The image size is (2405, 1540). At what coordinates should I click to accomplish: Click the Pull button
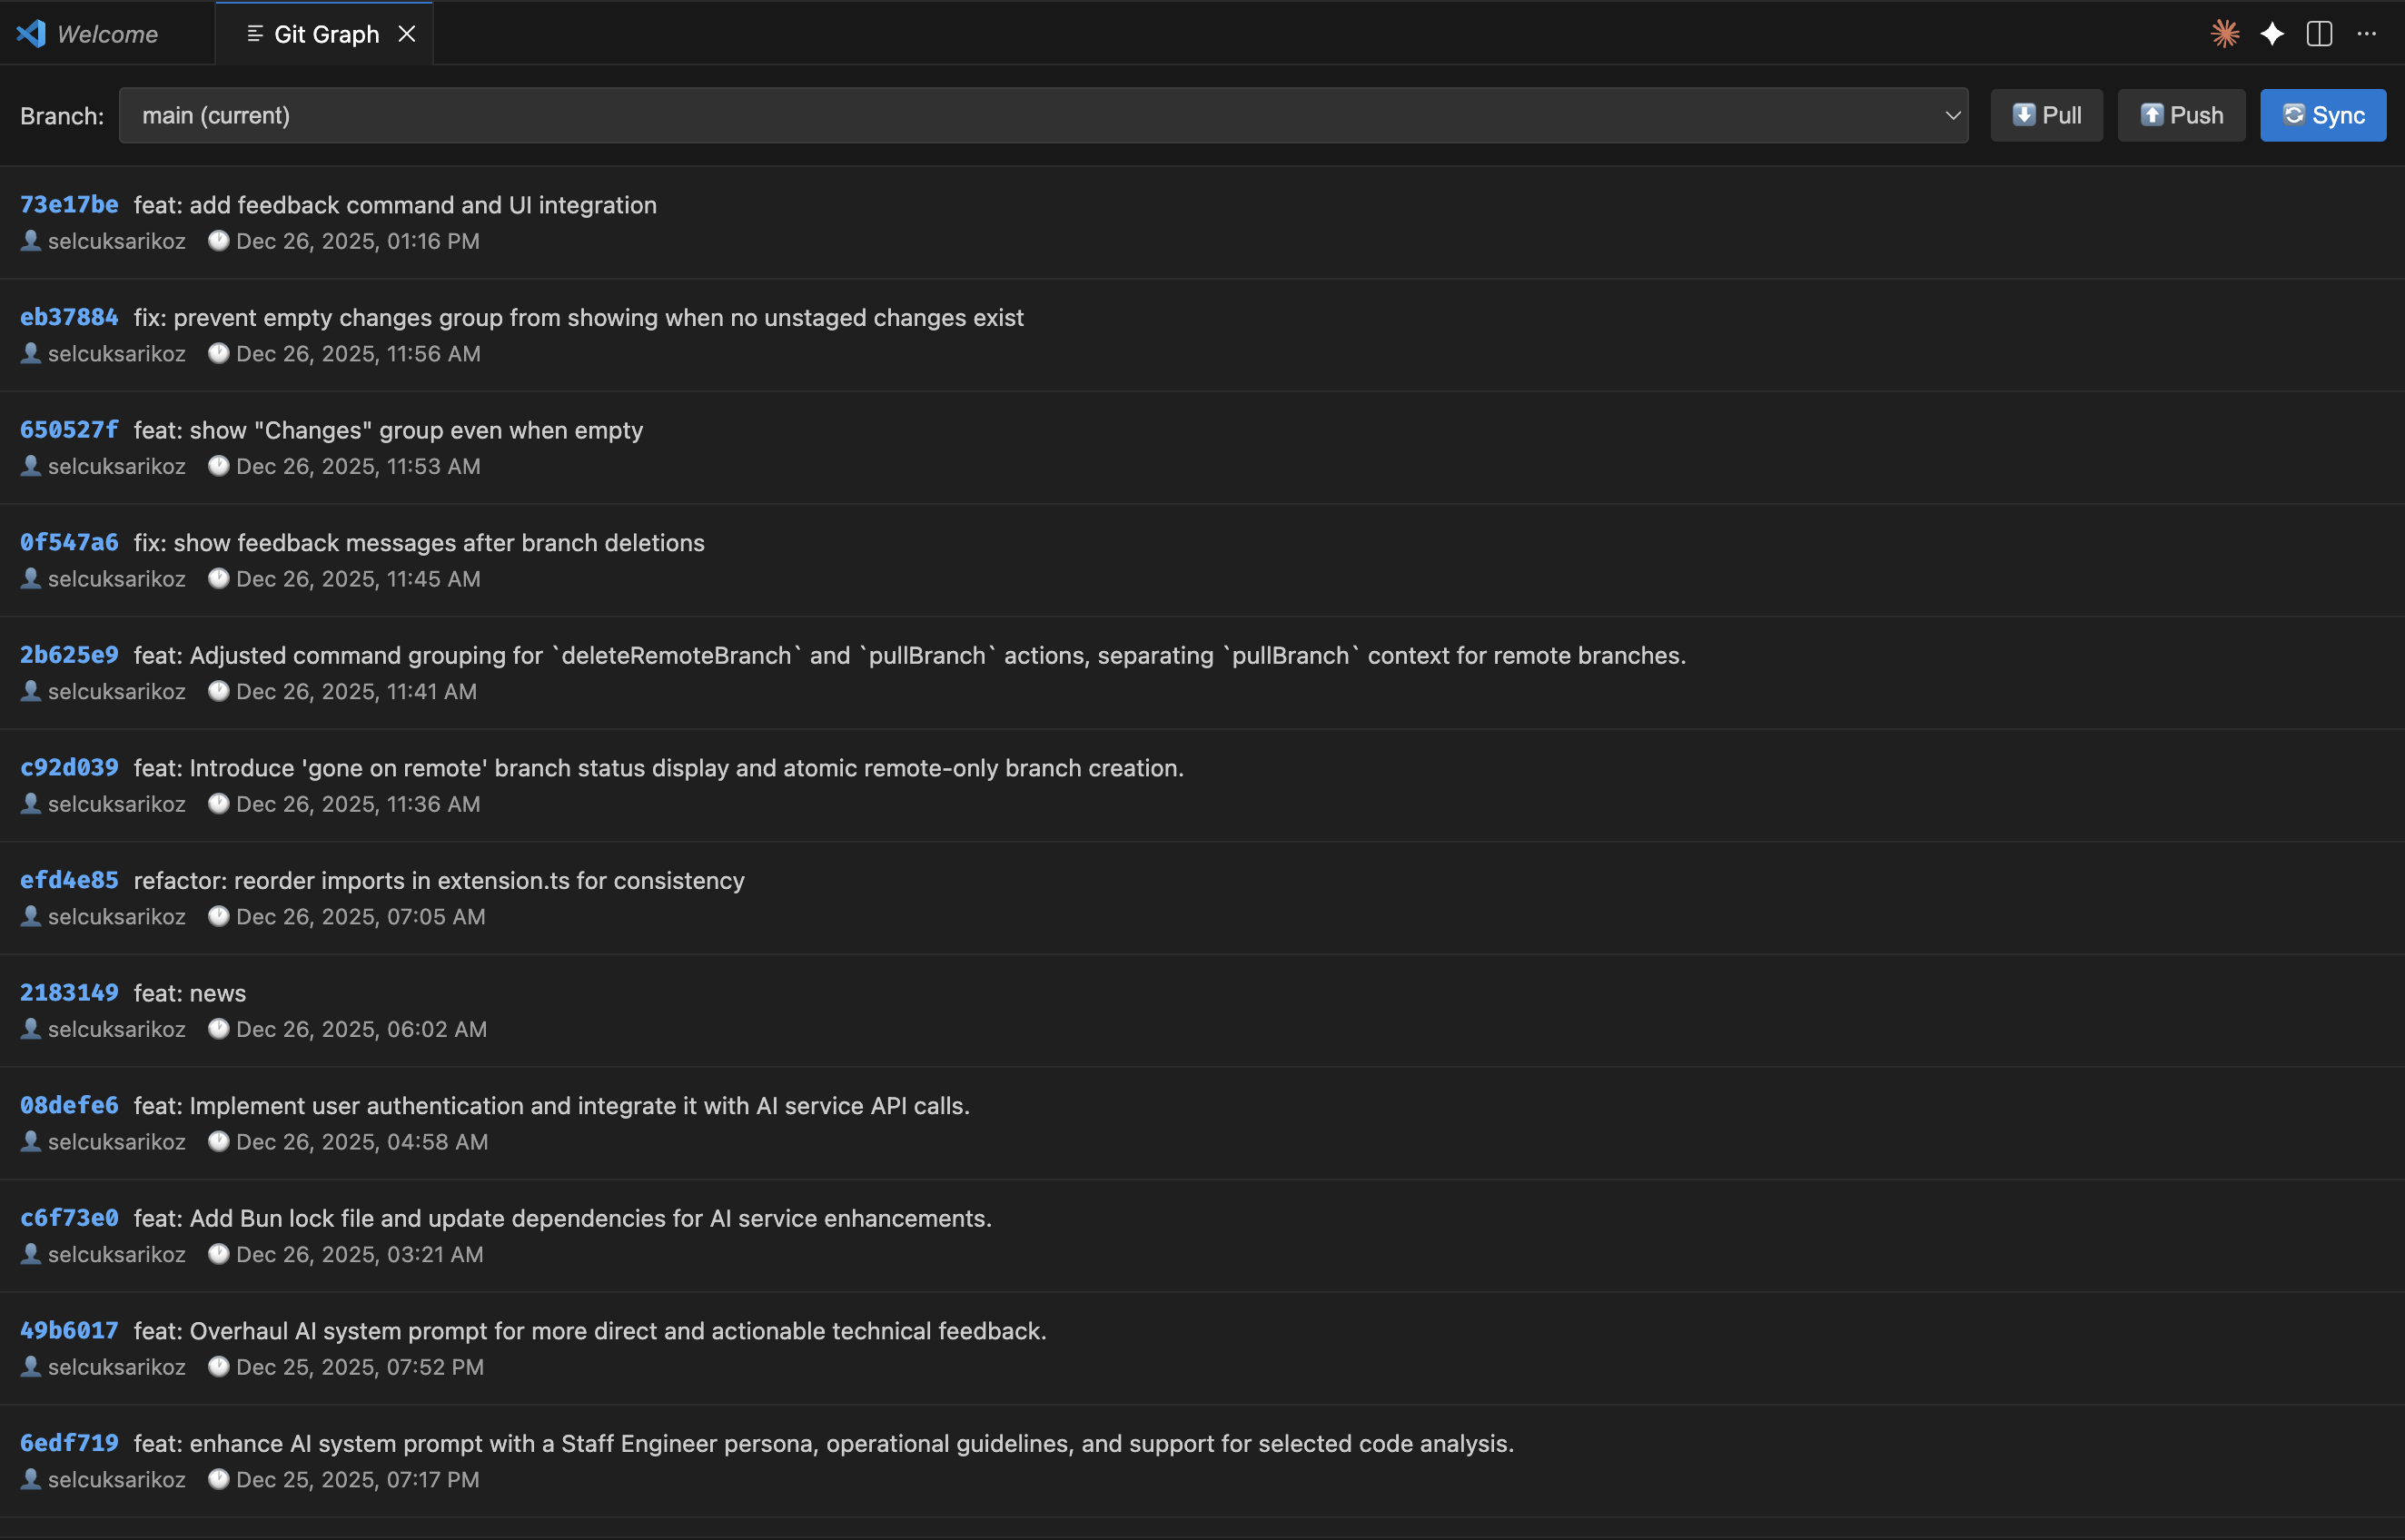(x=2045, y=114)
